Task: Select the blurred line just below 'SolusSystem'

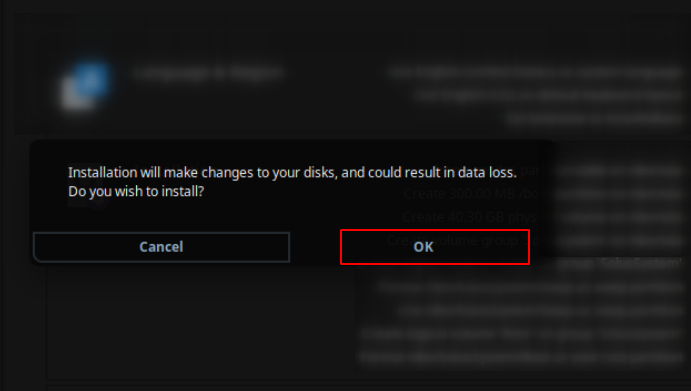Action: (529, 287)
